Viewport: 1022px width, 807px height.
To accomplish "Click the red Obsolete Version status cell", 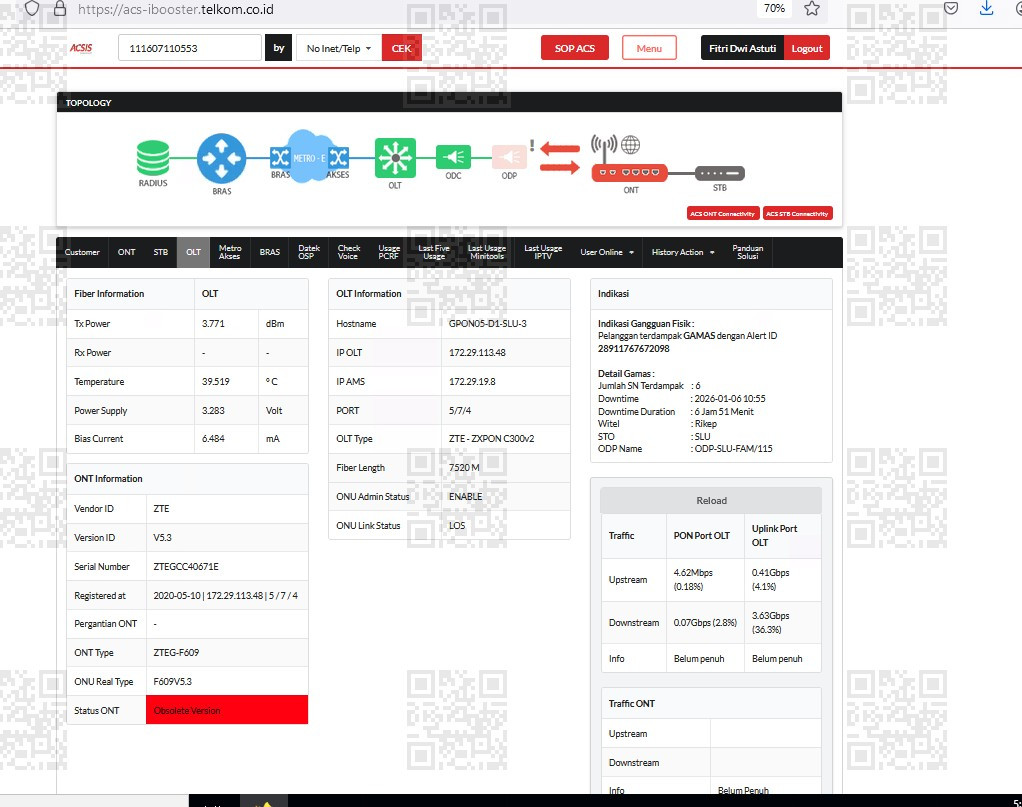I will 227,710.
